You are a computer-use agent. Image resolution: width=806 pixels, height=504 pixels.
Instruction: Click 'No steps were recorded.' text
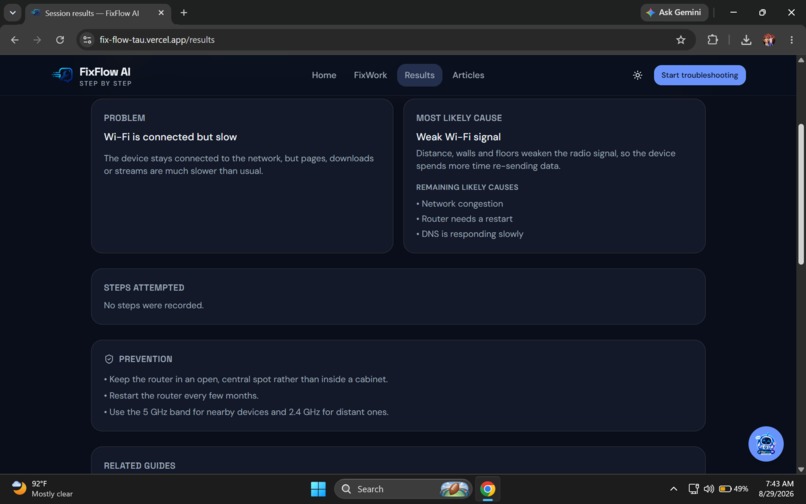coord(154,305)
